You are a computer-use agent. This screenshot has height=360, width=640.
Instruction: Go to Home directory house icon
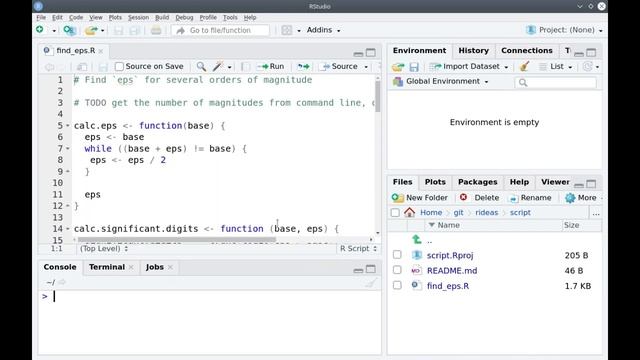pyautogui.click(x=409, y=212)
